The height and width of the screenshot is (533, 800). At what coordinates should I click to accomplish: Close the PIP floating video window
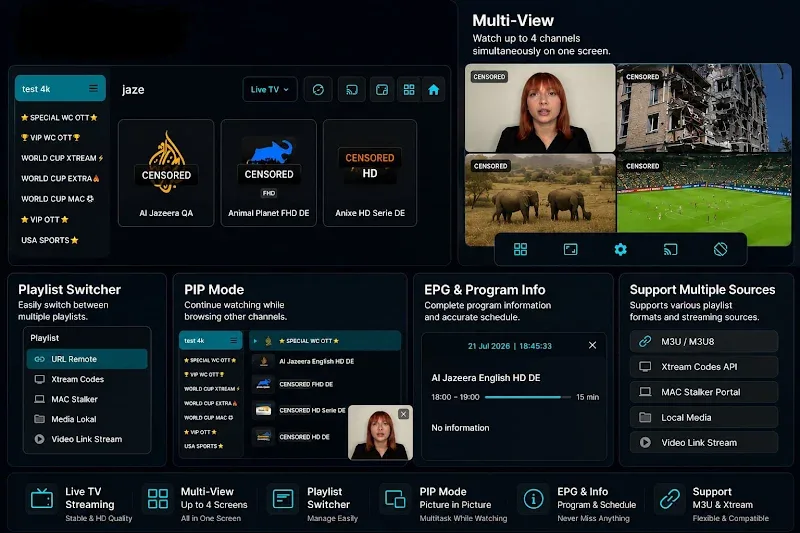point(404,414)
